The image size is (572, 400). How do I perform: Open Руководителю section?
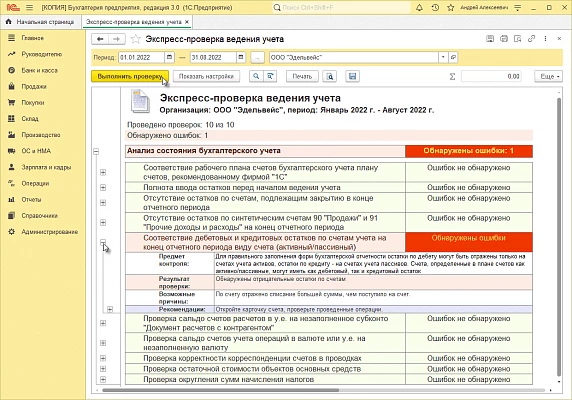pos(41,54)
